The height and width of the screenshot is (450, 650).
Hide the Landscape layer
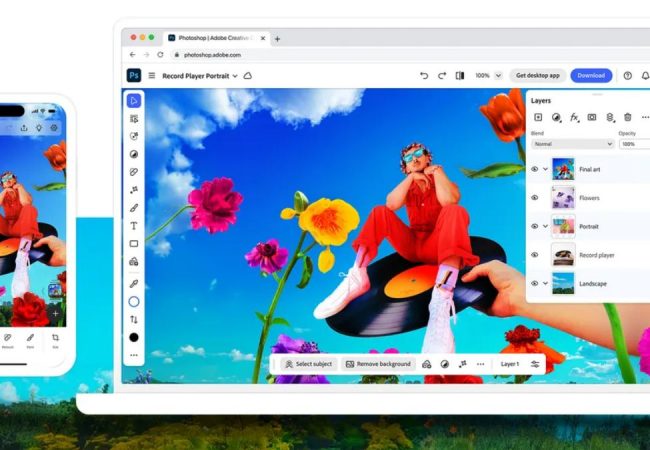[x=535, y=283]
